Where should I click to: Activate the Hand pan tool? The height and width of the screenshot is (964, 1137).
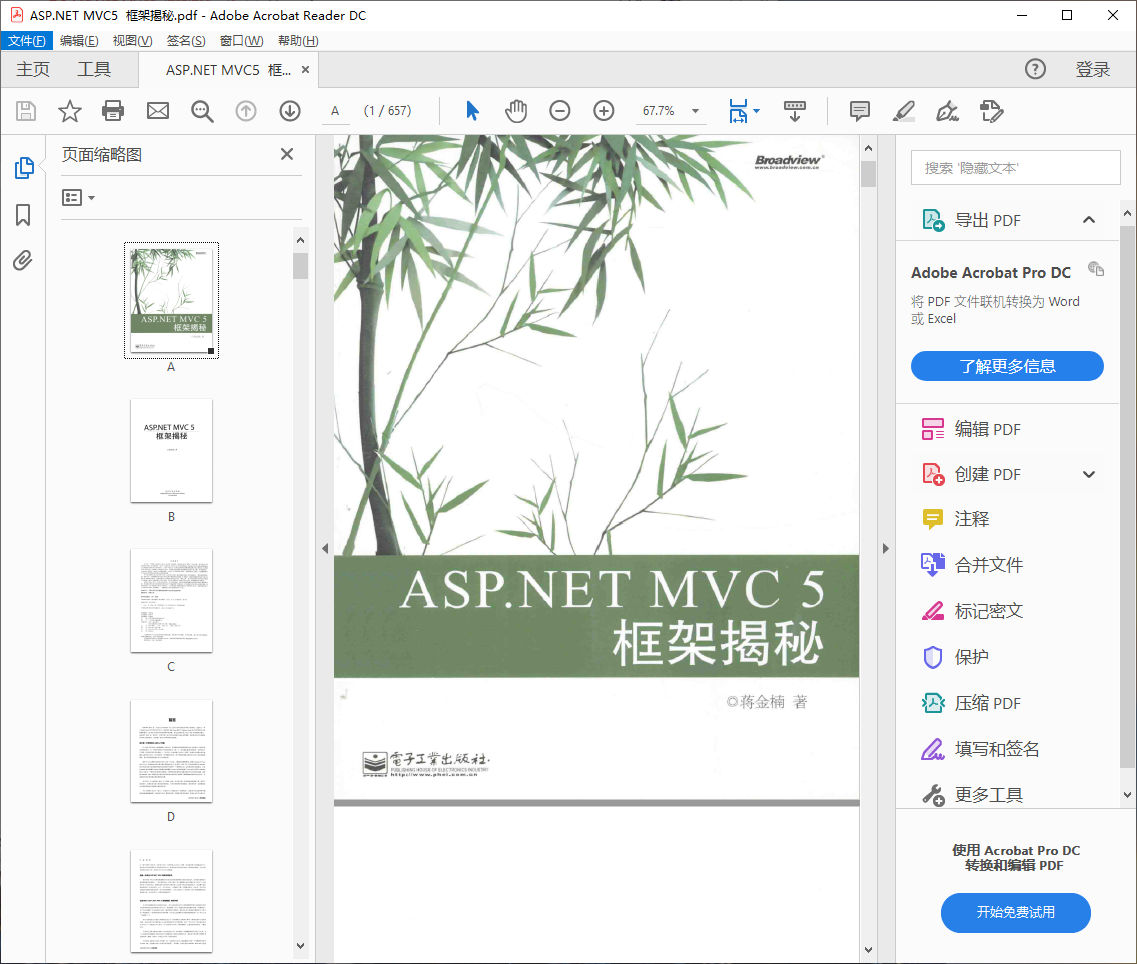[516, 111]
